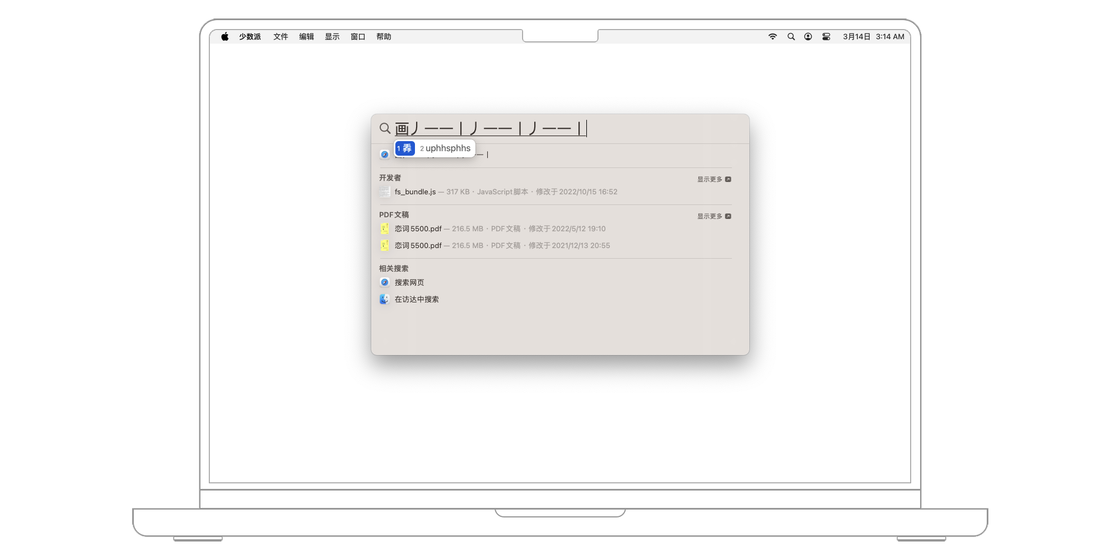Open Control Center from the menu bar
This screenshot has height=560, width=1120.
(x=826, y=36)
